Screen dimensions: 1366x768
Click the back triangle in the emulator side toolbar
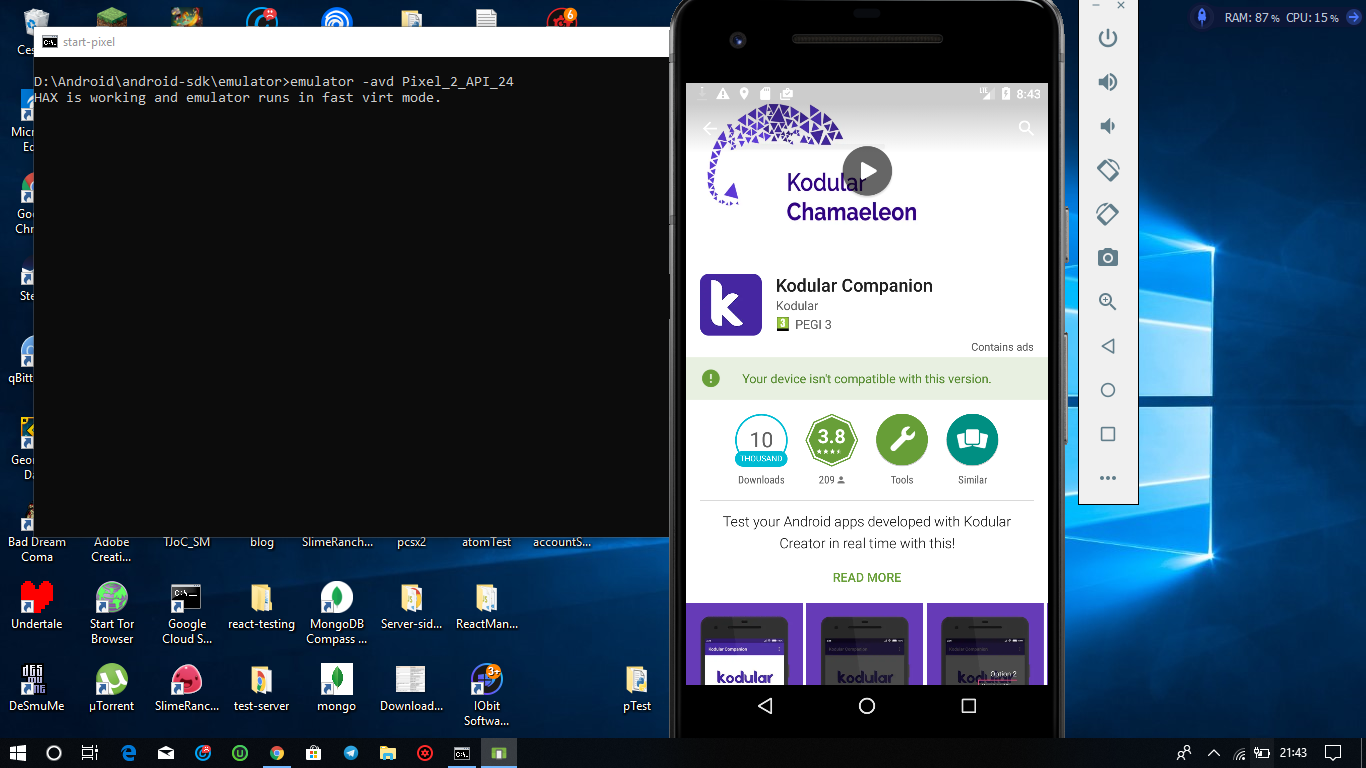pyautogui.click(x=1107, y=346)
